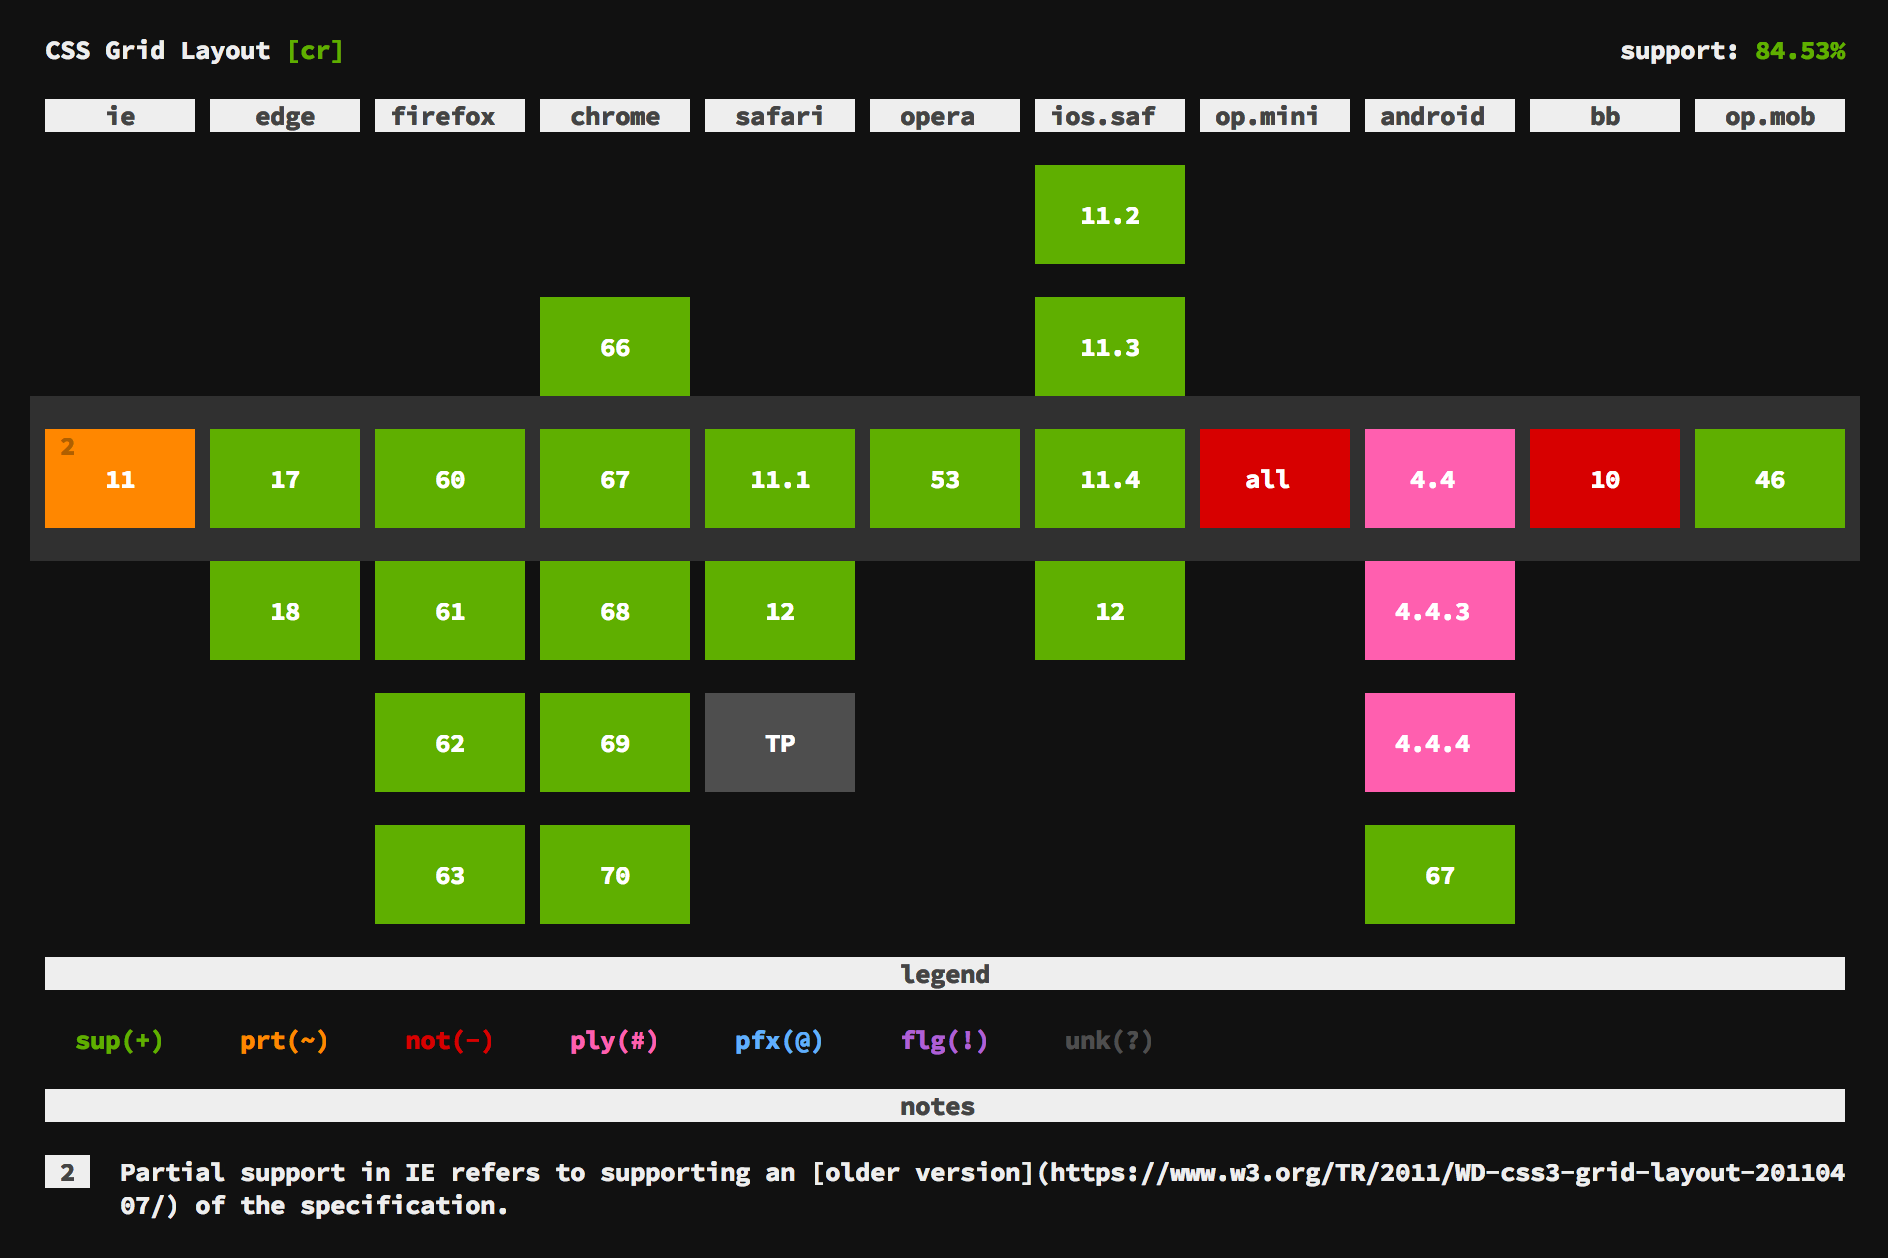
Task: Click the firefox 60 cell
Action: 450,478
